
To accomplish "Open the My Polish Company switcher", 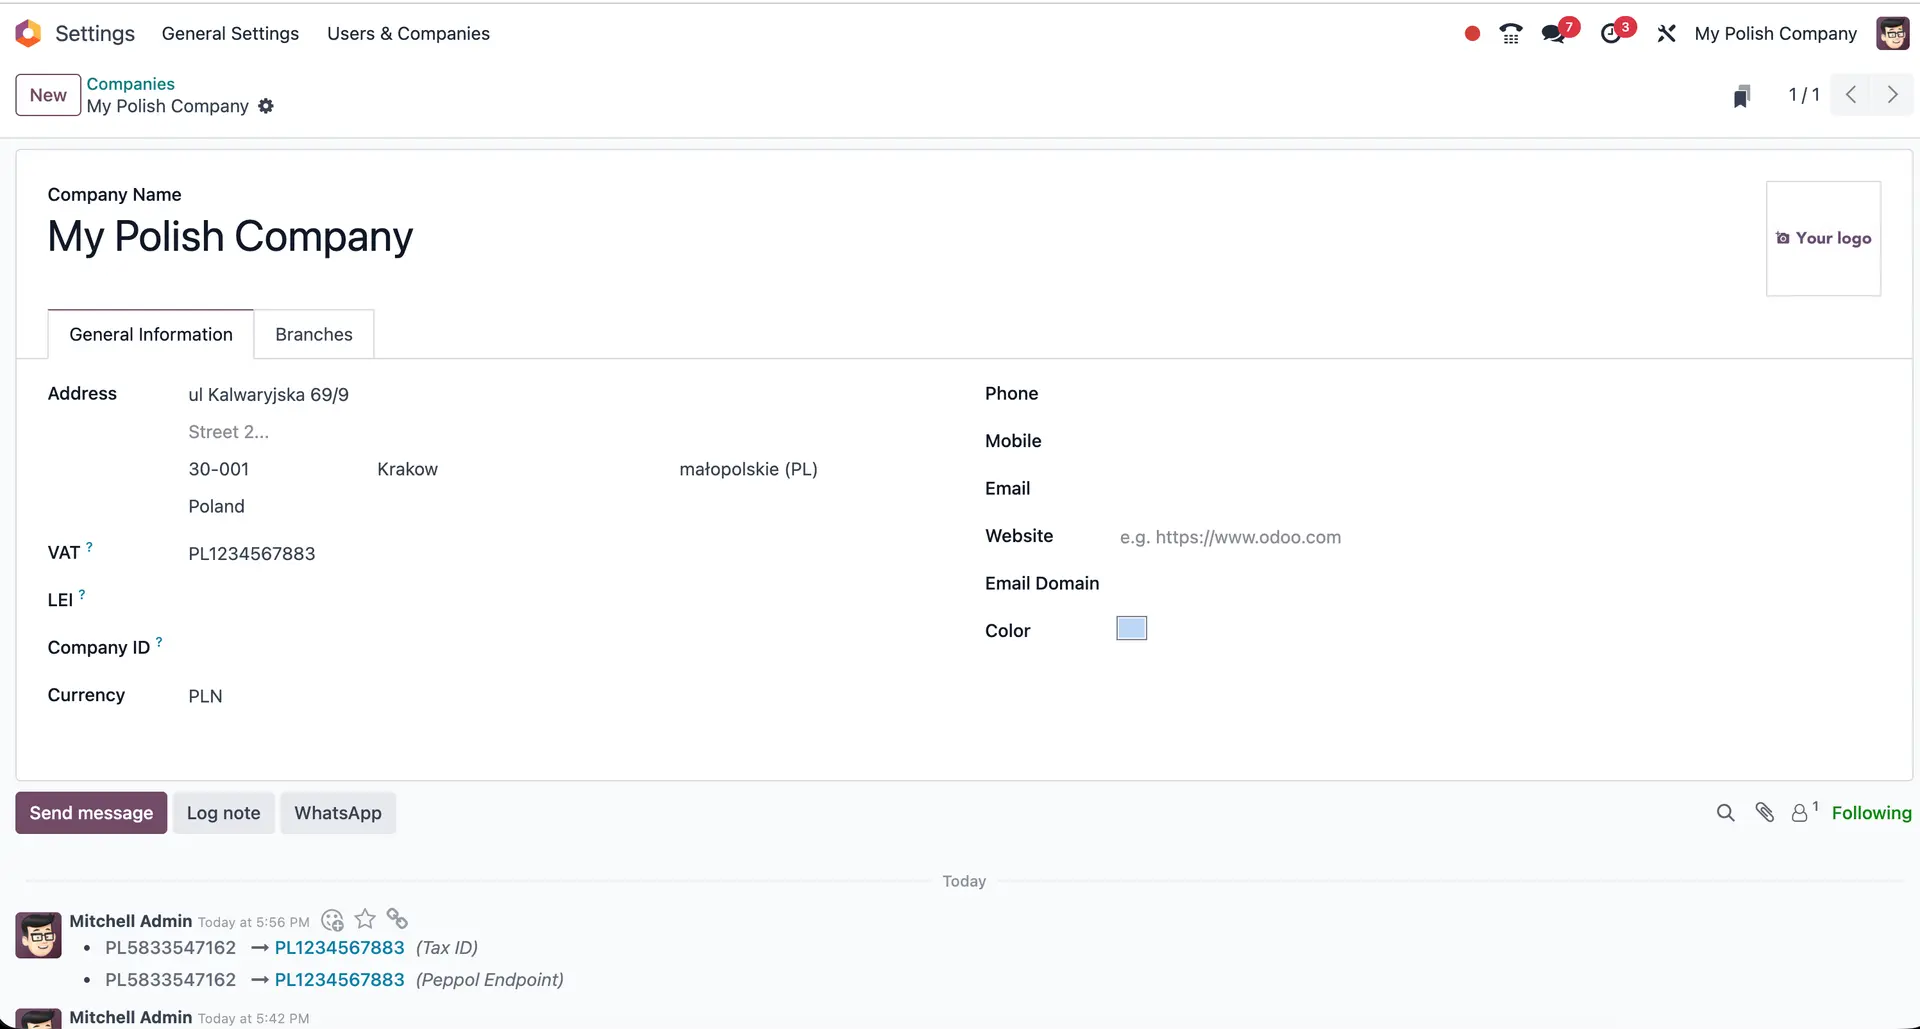I will tap(1775, 34).
